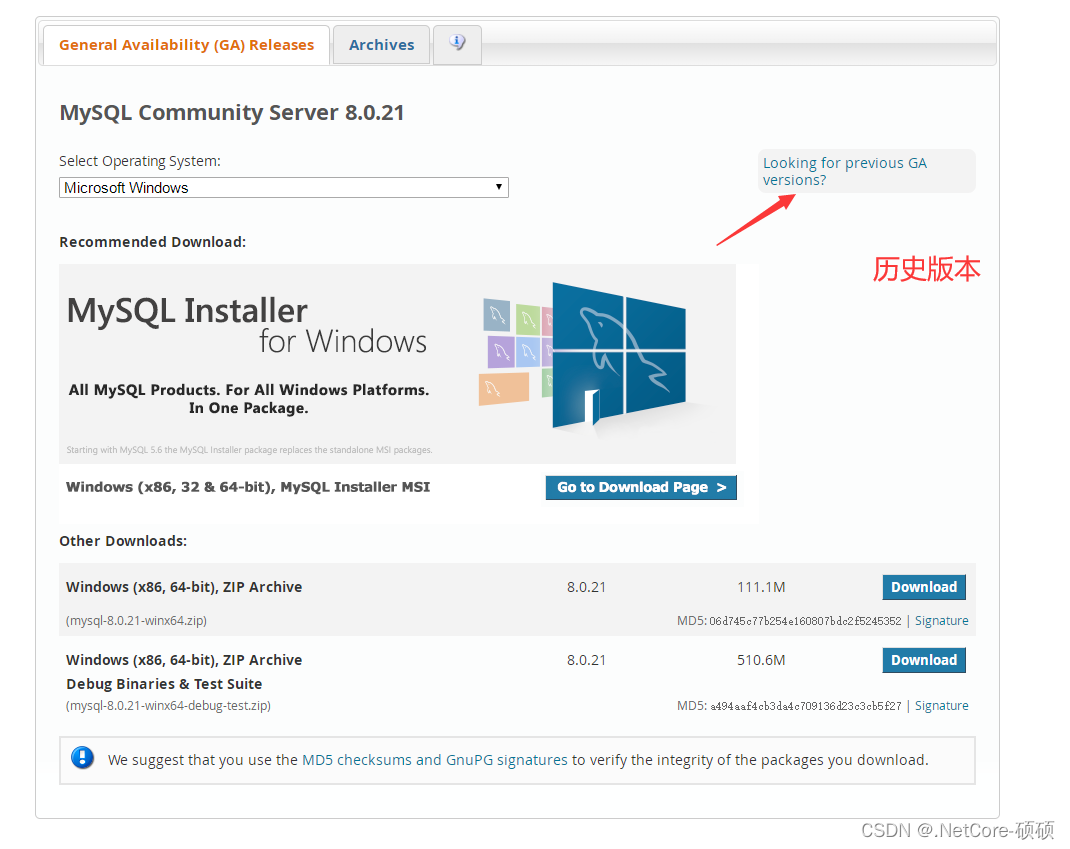Open the MD5 checksums and GnuPG signatures link
The height and width of the screenshot is (849, 1070).
(x=435, y=760)
